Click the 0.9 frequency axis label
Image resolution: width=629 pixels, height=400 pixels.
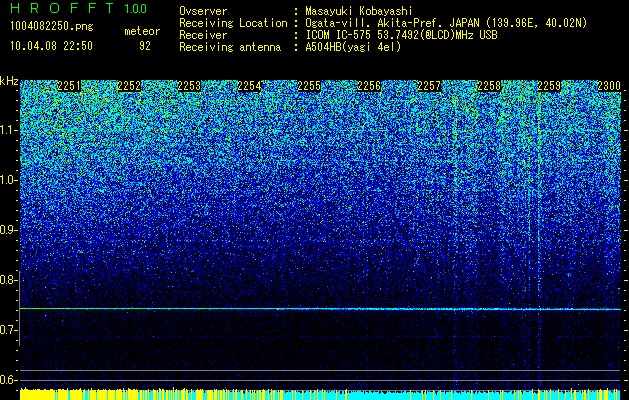coord(7,230)
